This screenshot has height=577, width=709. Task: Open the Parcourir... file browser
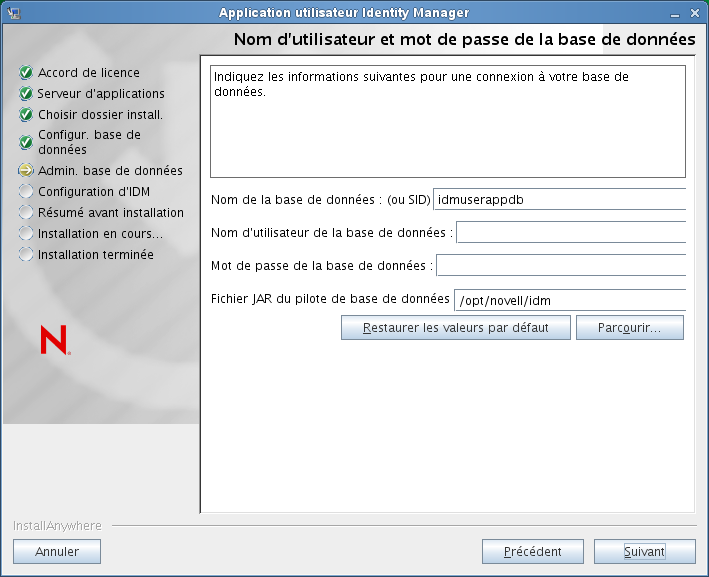coord(629,327)
